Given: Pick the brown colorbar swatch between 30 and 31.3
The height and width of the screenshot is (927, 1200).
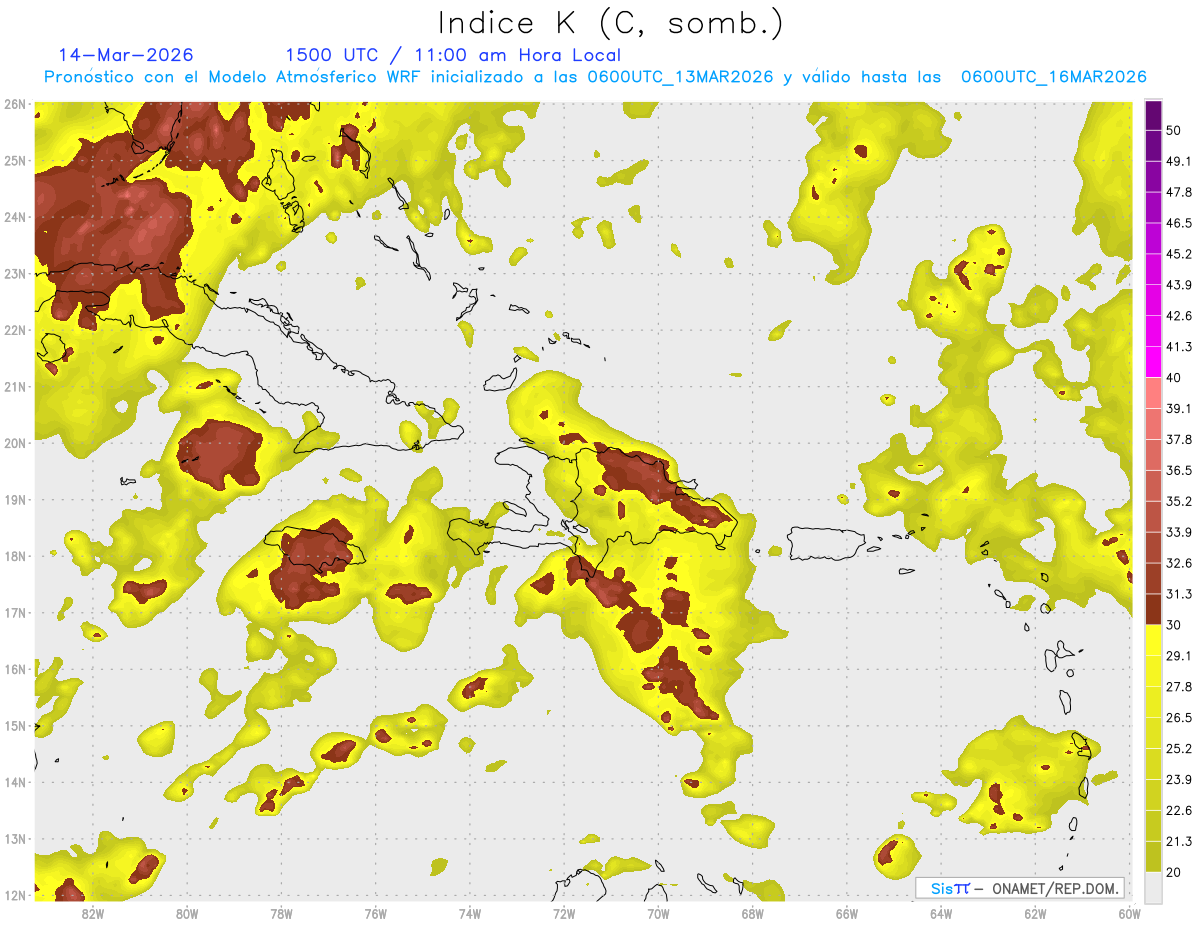Looking at the screenshot, I should (x=1153, y=609).
